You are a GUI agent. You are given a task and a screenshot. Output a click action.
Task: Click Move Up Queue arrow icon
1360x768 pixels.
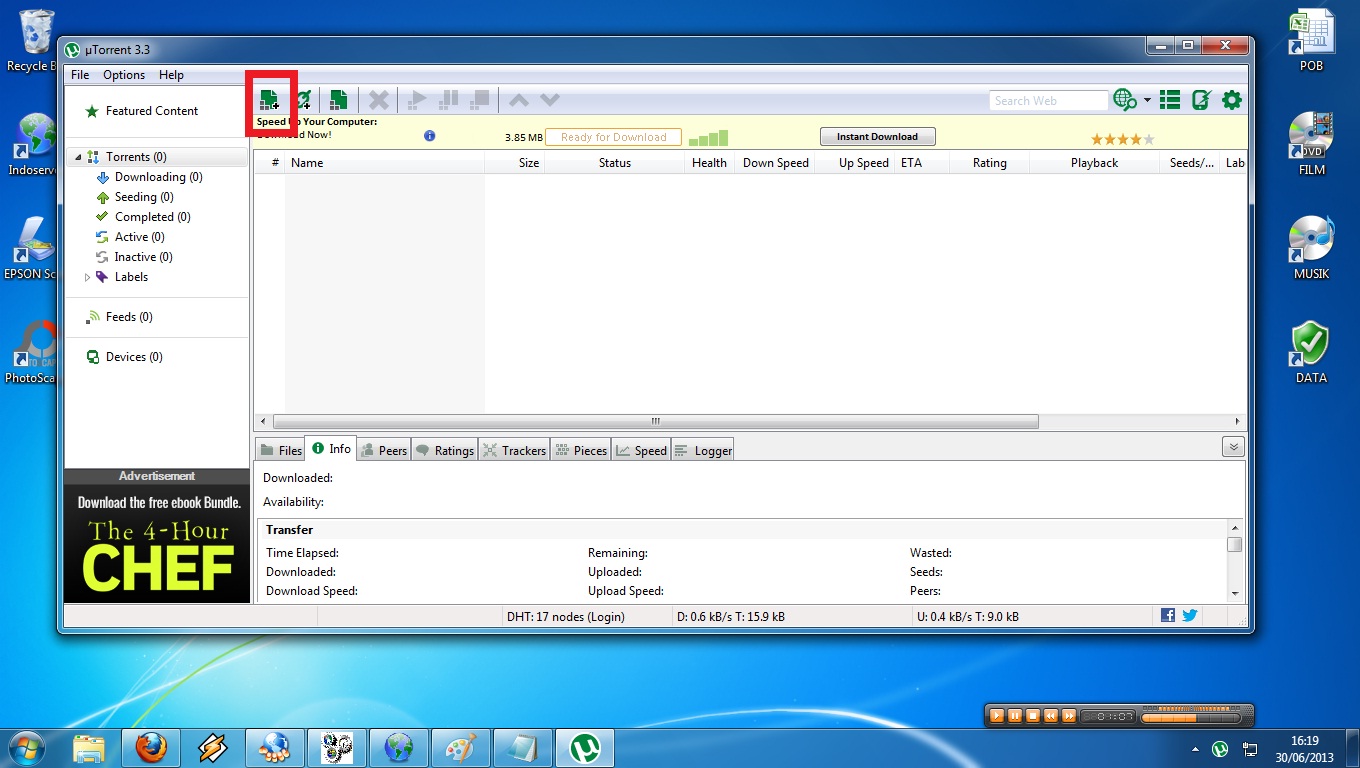coord(518,100)
